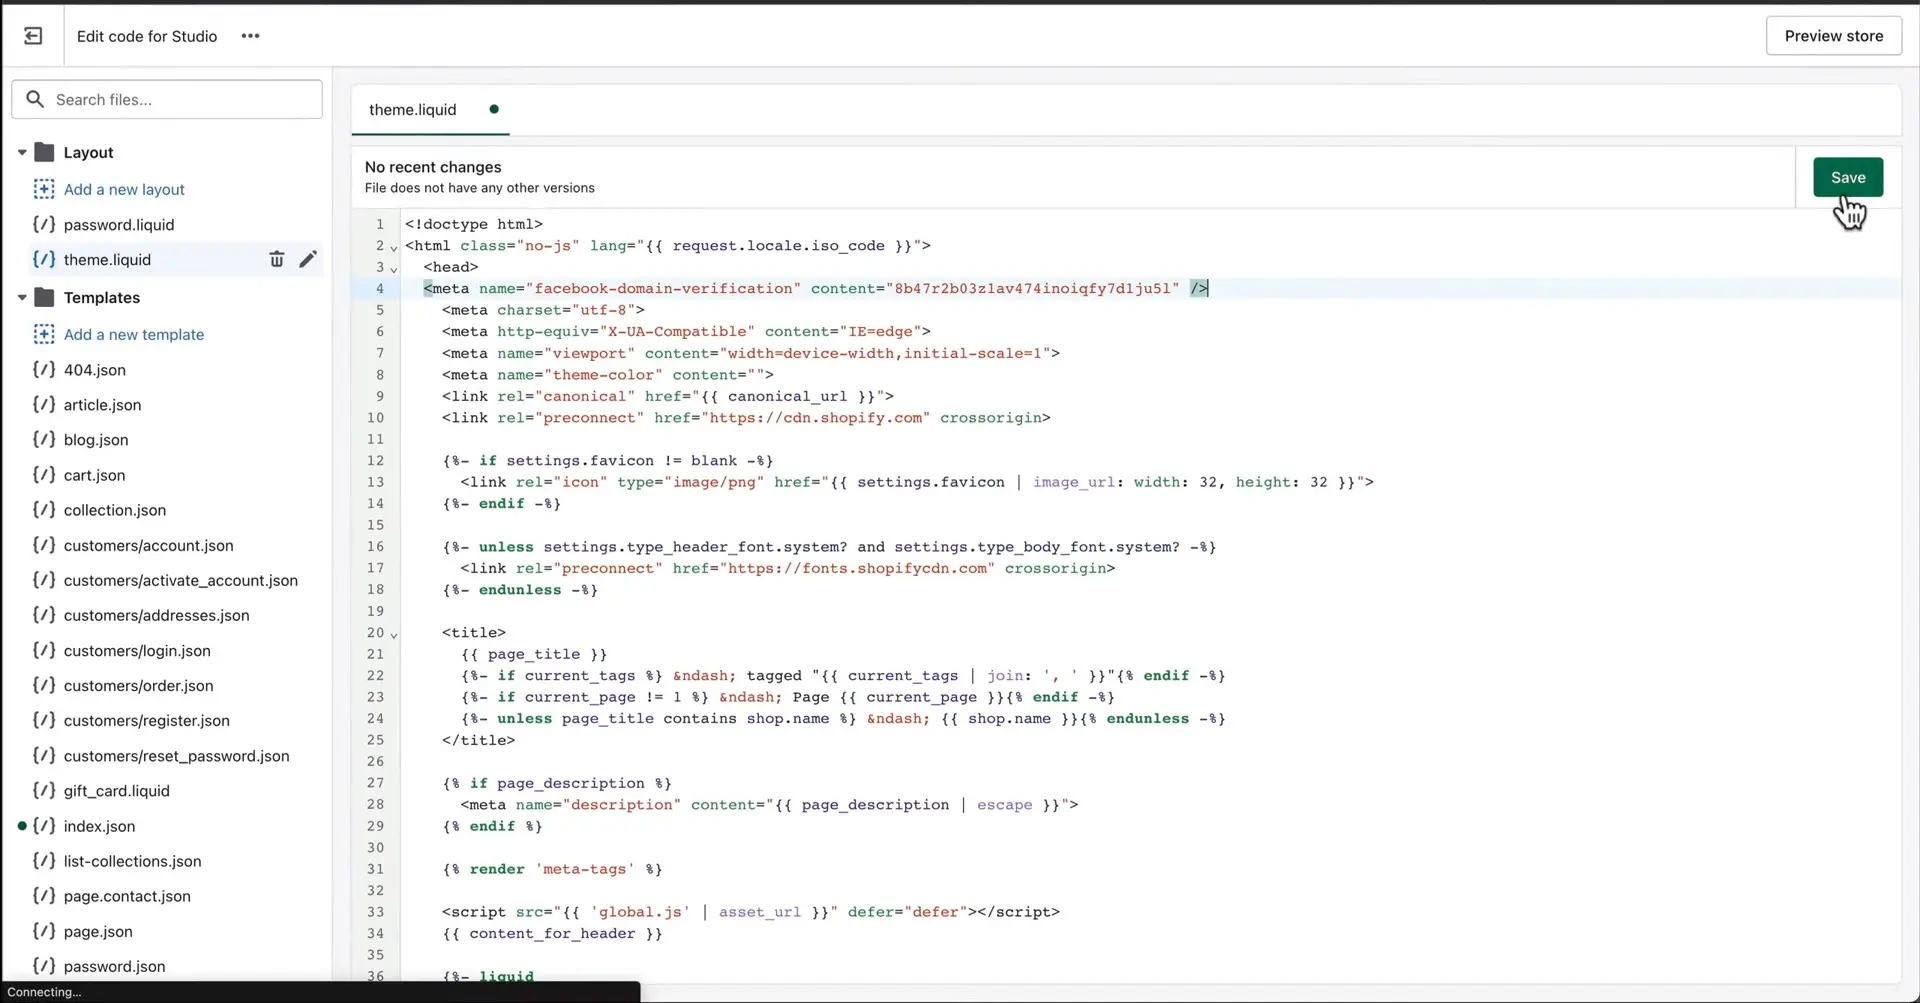Click the unsaved dot on theme.liquid tab
Image resolution: width=1920 pixels, height=1003 pixels.
494,109
